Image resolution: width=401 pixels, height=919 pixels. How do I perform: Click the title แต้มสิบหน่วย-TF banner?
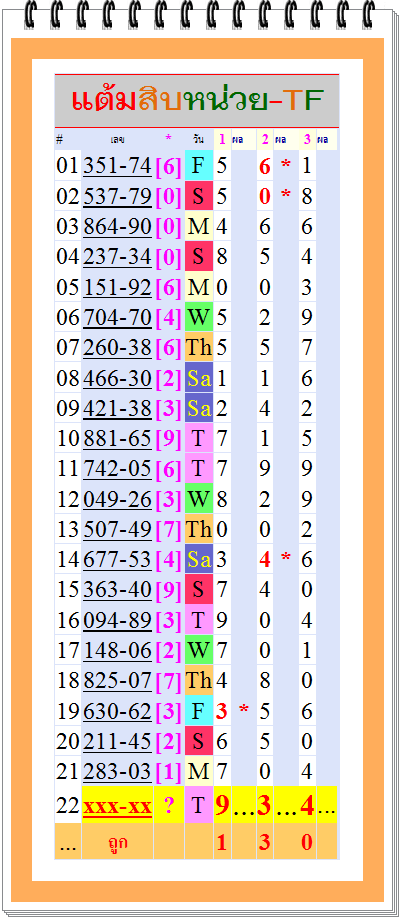pos(197,101)
